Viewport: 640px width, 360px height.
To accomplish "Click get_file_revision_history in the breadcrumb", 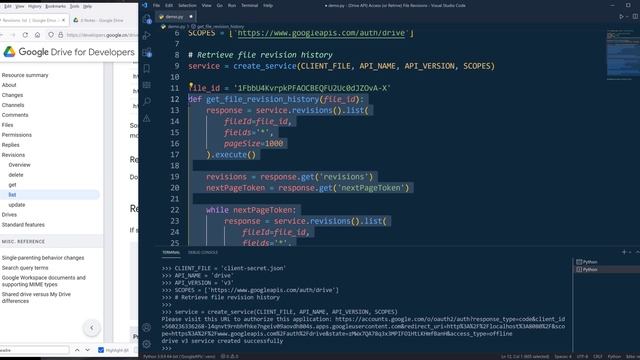I will [x=220, y=27].
